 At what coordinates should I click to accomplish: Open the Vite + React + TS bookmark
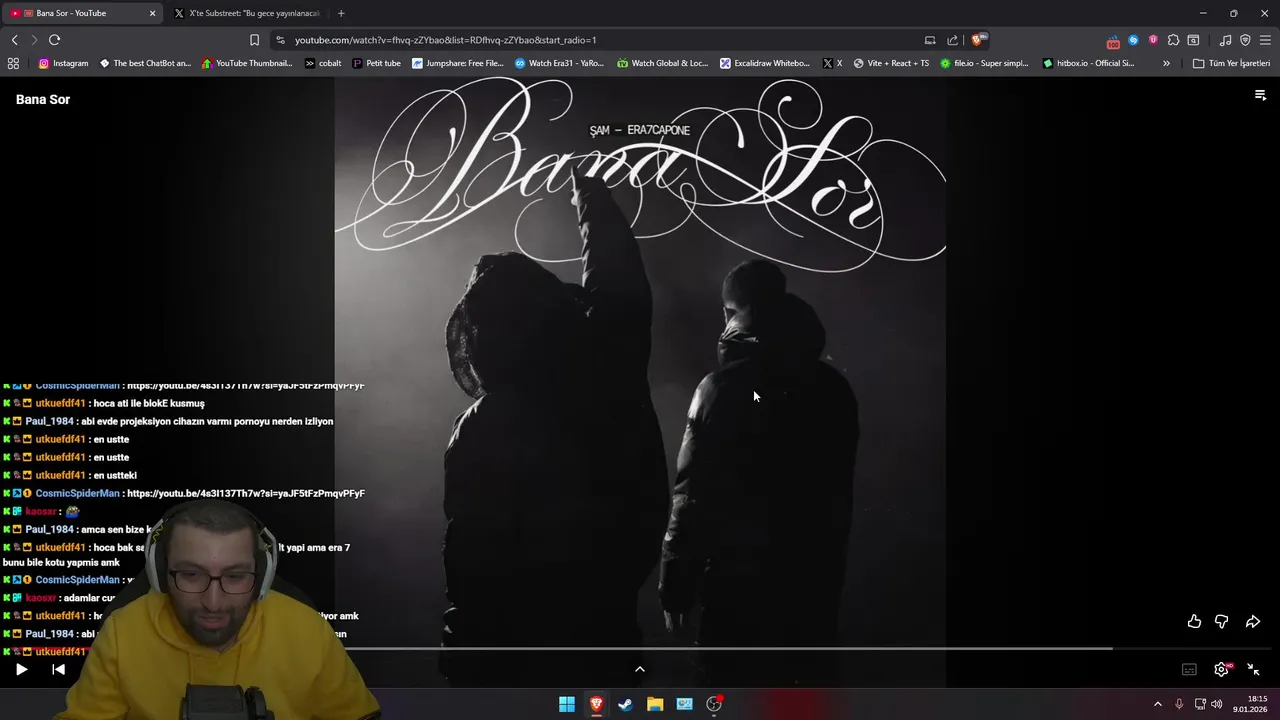click(x=891, y=63)
